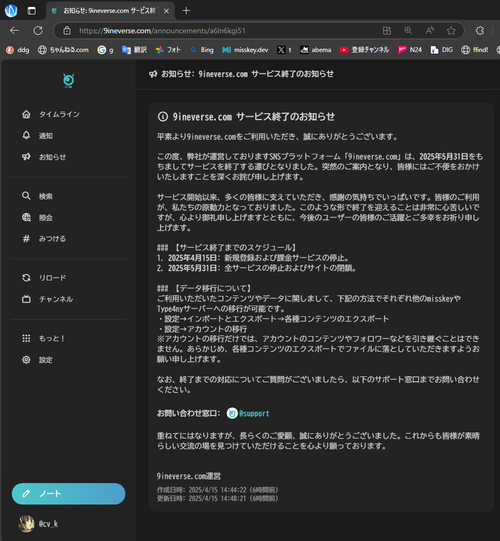The width and height of the screenshot is (500, 541).
Task: Click the @cv_k profile avatar
Action: pyautogui.click(x=26, y=524)
